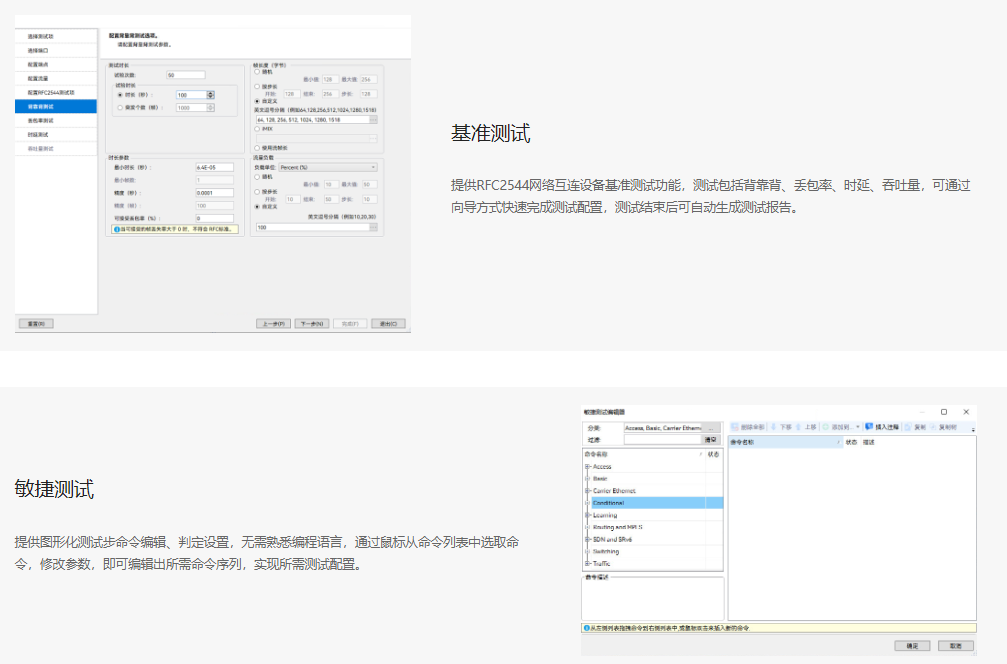Click the 插入注释 comment icon in toolbar
Viewport: 1007px width, 664px height.
[x=869, y=427]
